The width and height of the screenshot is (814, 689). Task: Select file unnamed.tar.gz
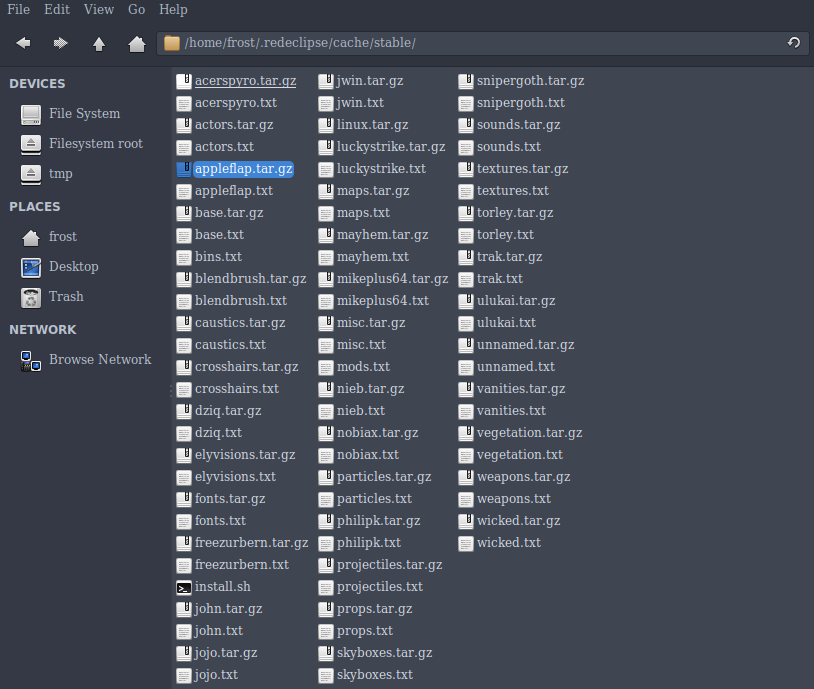(x=525, y=345)
